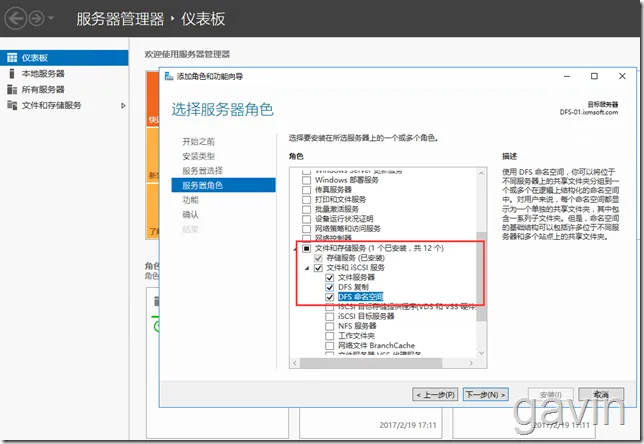Click the 文件和存储服务 sidebar icon

tap(12, 105)
